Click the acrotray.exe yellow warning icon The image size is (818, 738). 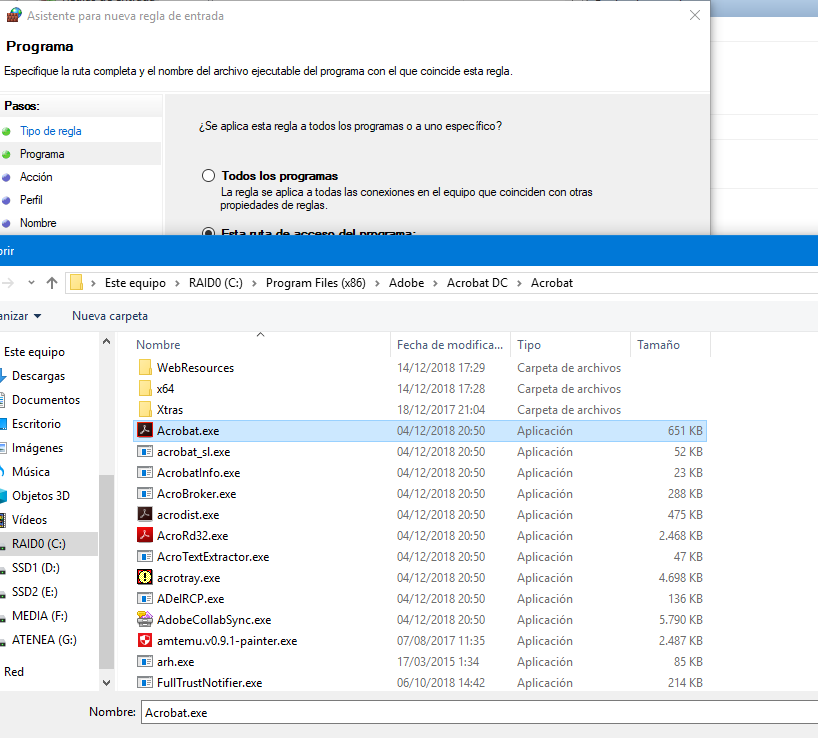145,577
